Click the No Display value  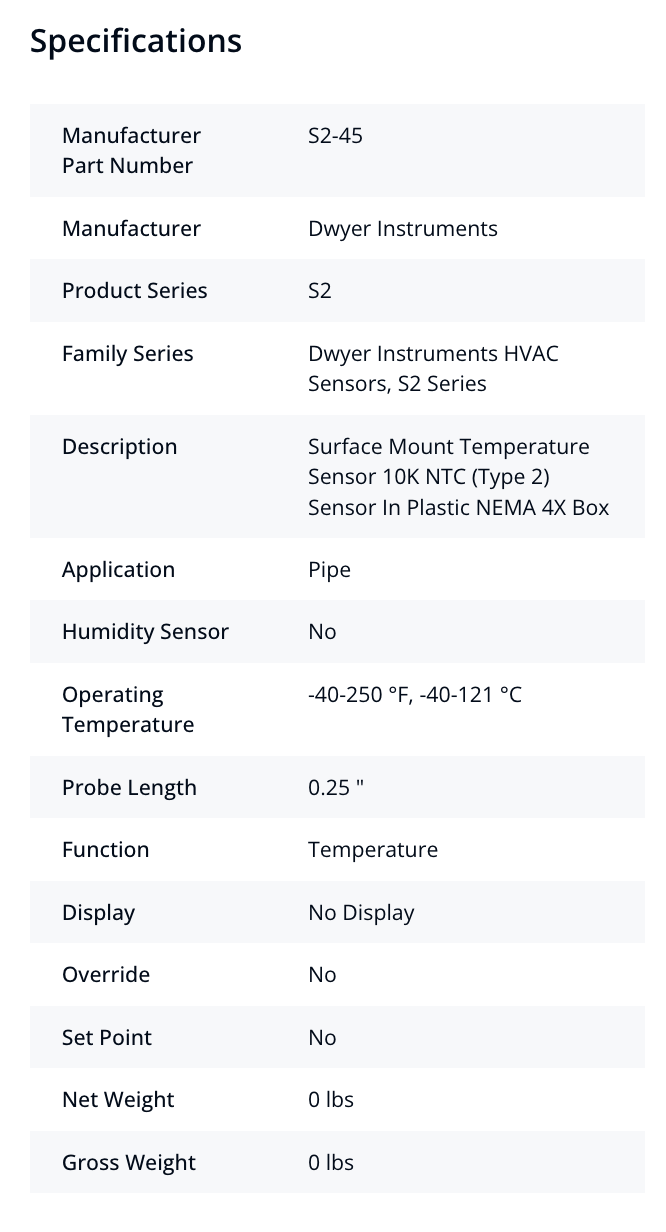click(360, 913)
